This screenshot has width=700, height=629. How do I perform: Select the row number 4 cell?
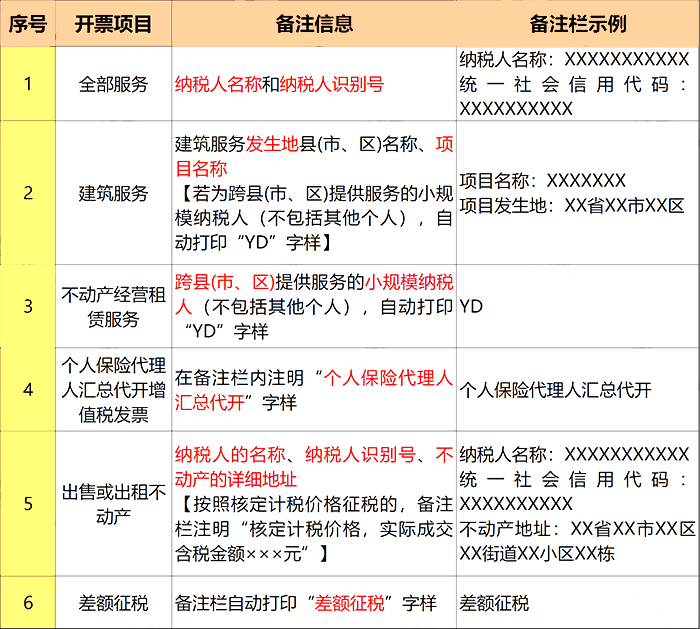(28, 390)
